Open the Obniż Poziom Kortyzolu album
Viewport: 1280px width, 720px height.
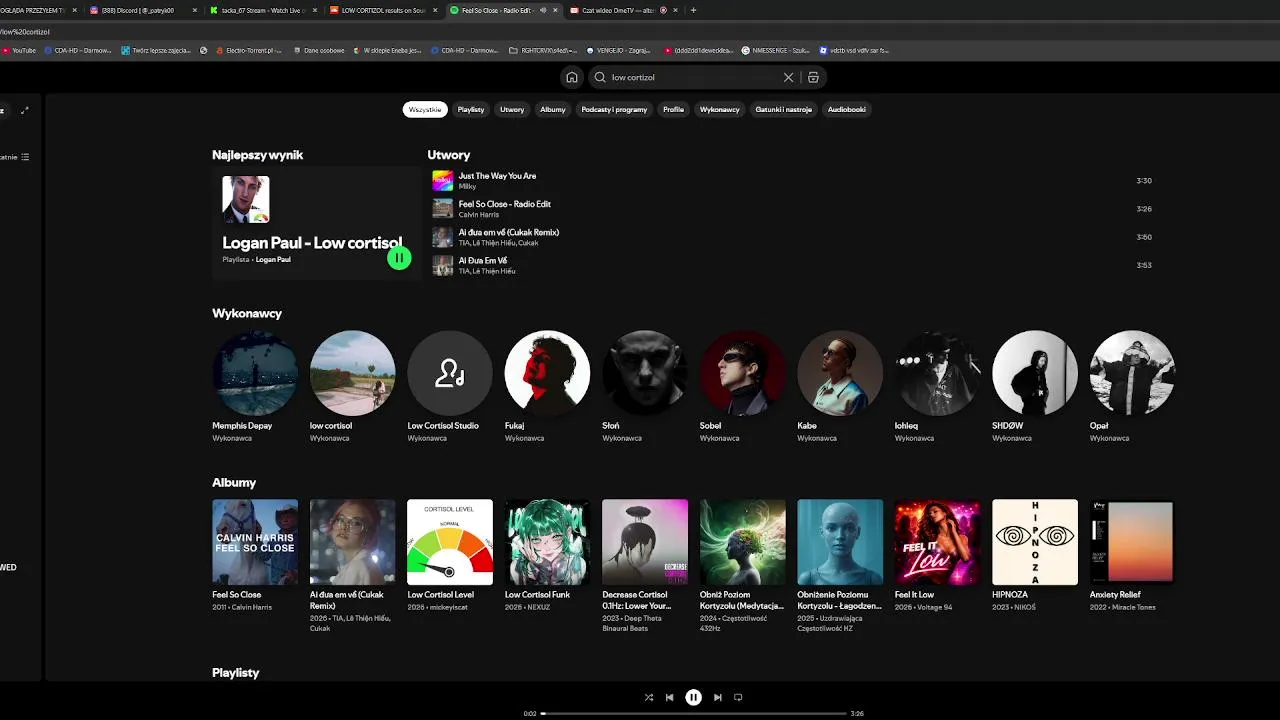coord(742,565)
